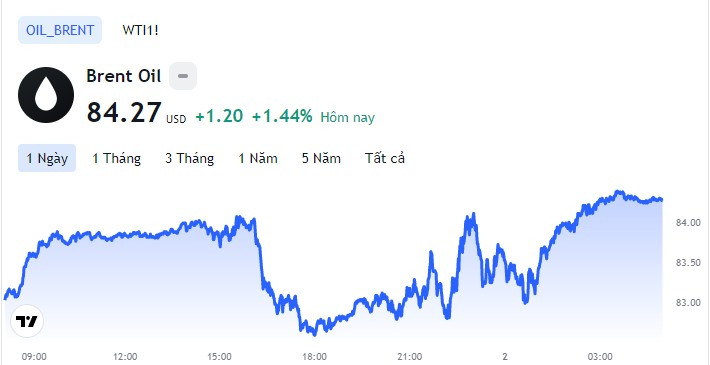Show the Tất cả full history range
The height and width of the screenshot is (365, 710).
tap(385, 158)
